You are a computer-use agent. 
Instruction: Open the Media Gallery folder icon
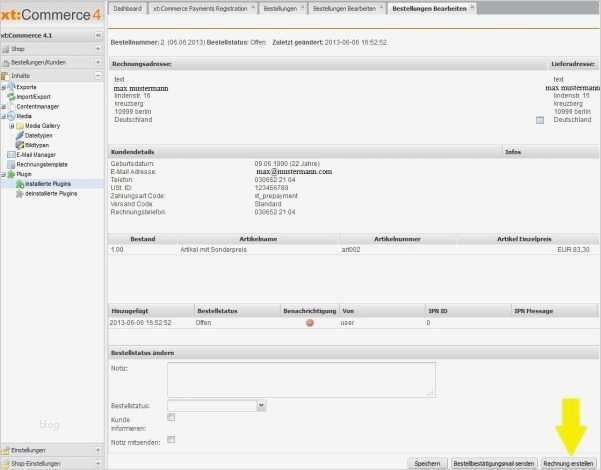(x=20, y=126)
